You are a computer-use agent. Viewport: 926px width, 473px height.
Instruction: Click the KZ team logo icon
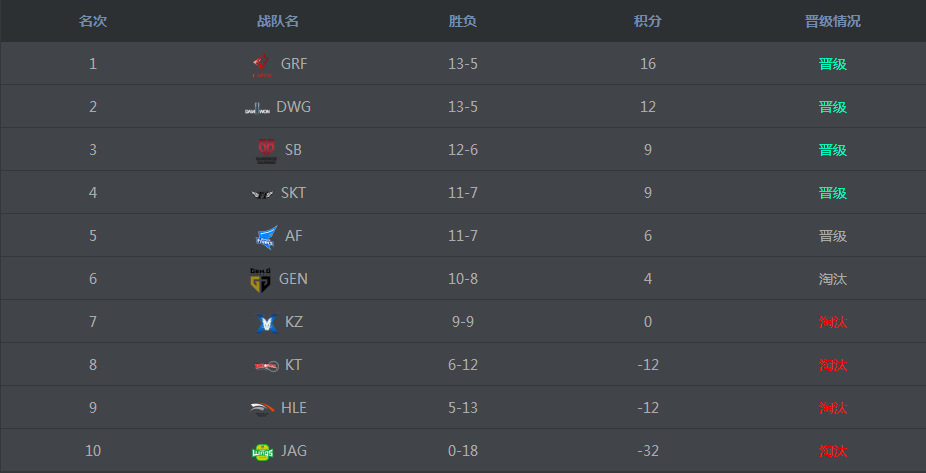265,323
